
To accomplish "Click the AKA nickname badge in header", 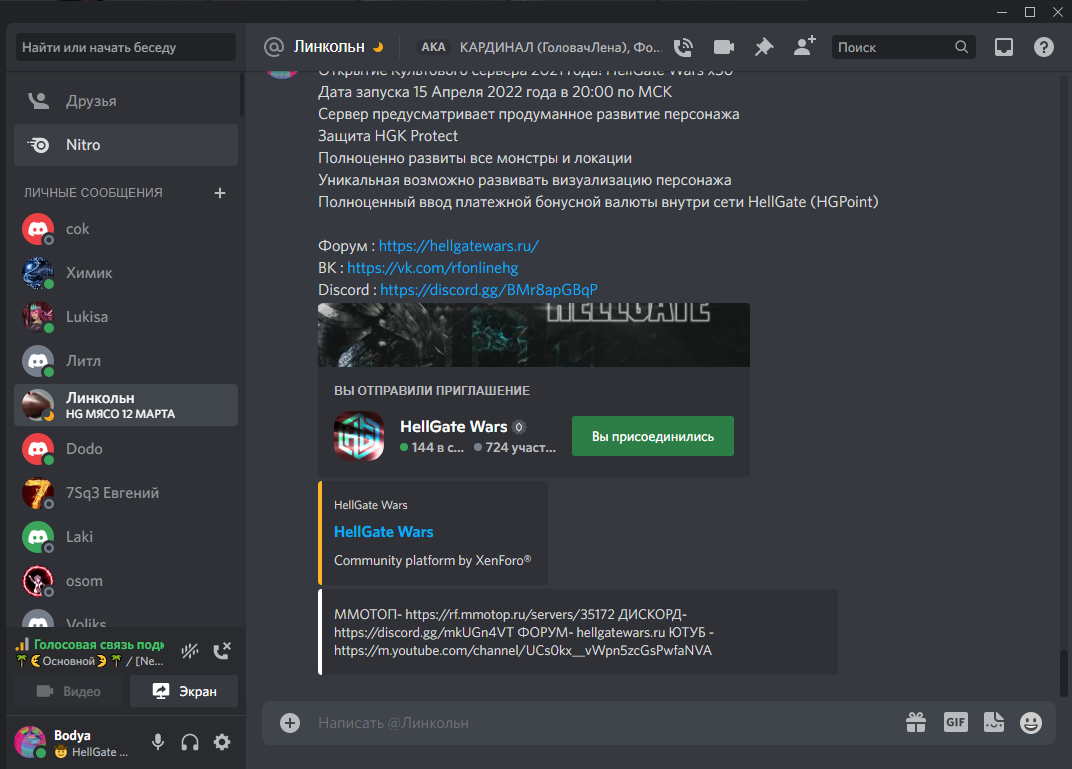I will tap(433, 47).
